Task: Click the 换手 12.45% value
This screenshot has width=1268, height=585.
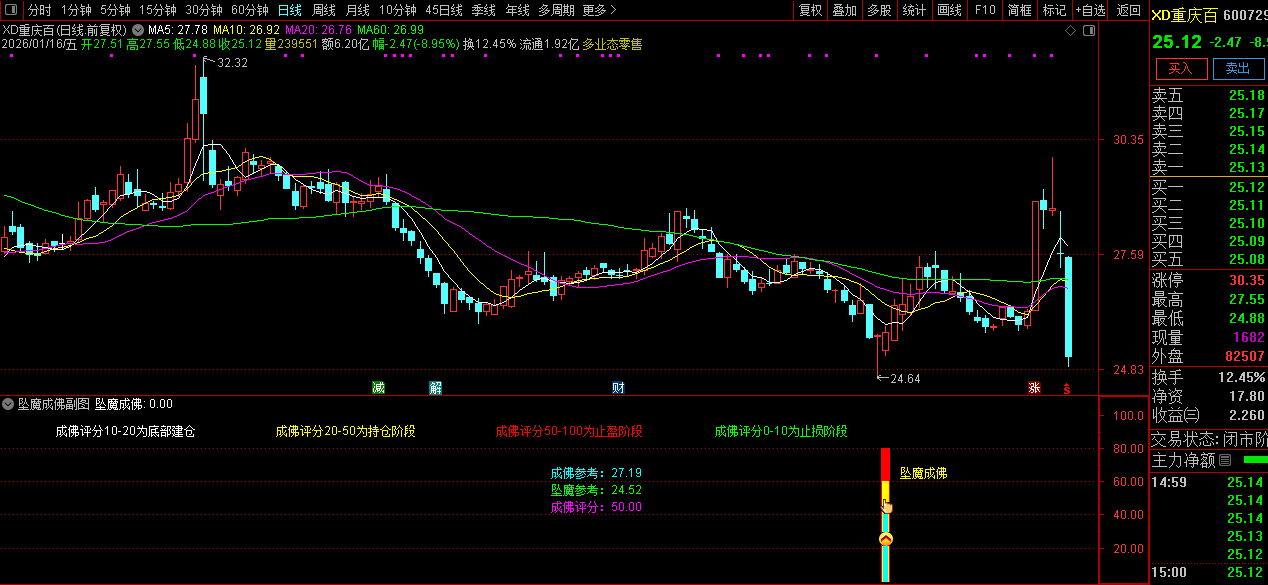Action: pyautogui.click(x=1240, y=377)
